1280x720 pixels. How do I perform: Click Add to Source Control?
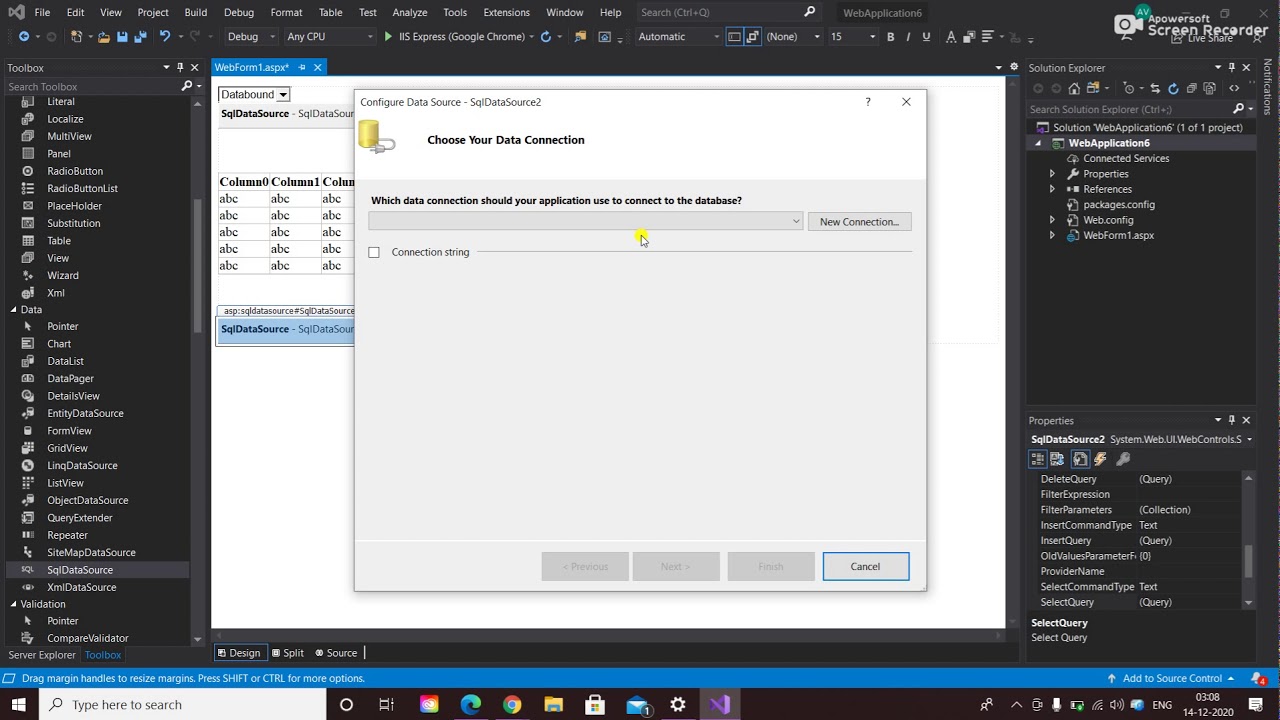pyautogui.click(x=1172, y=678)
